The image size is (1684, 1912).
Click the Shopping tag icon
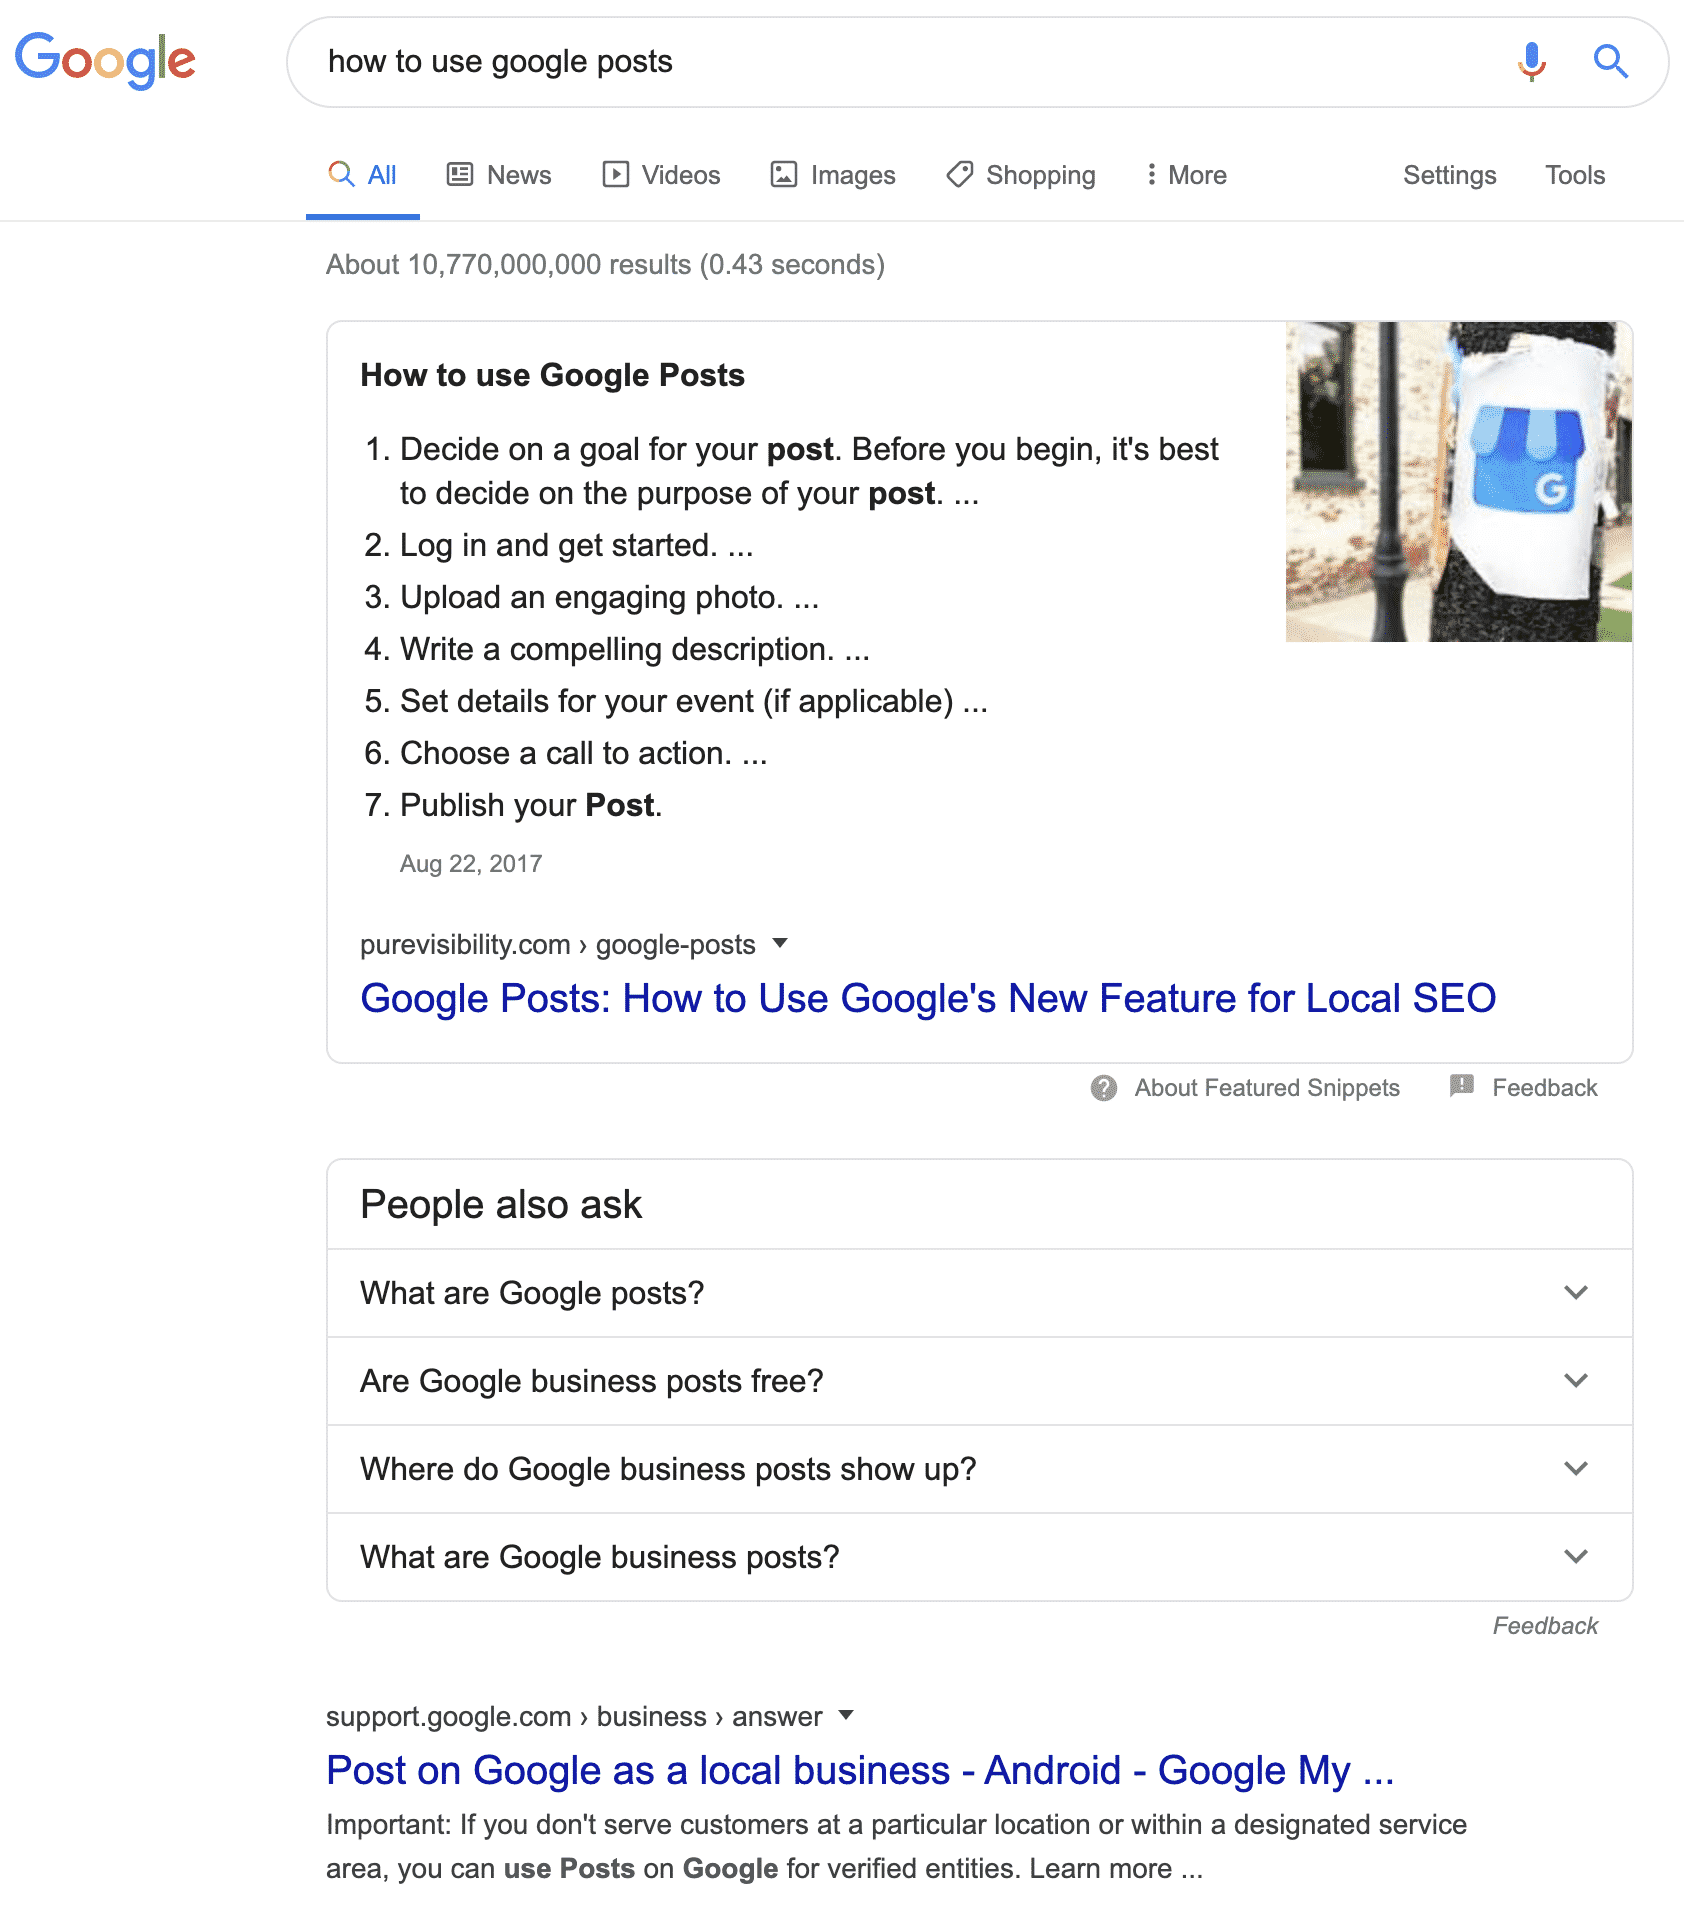tap(958, 174)
